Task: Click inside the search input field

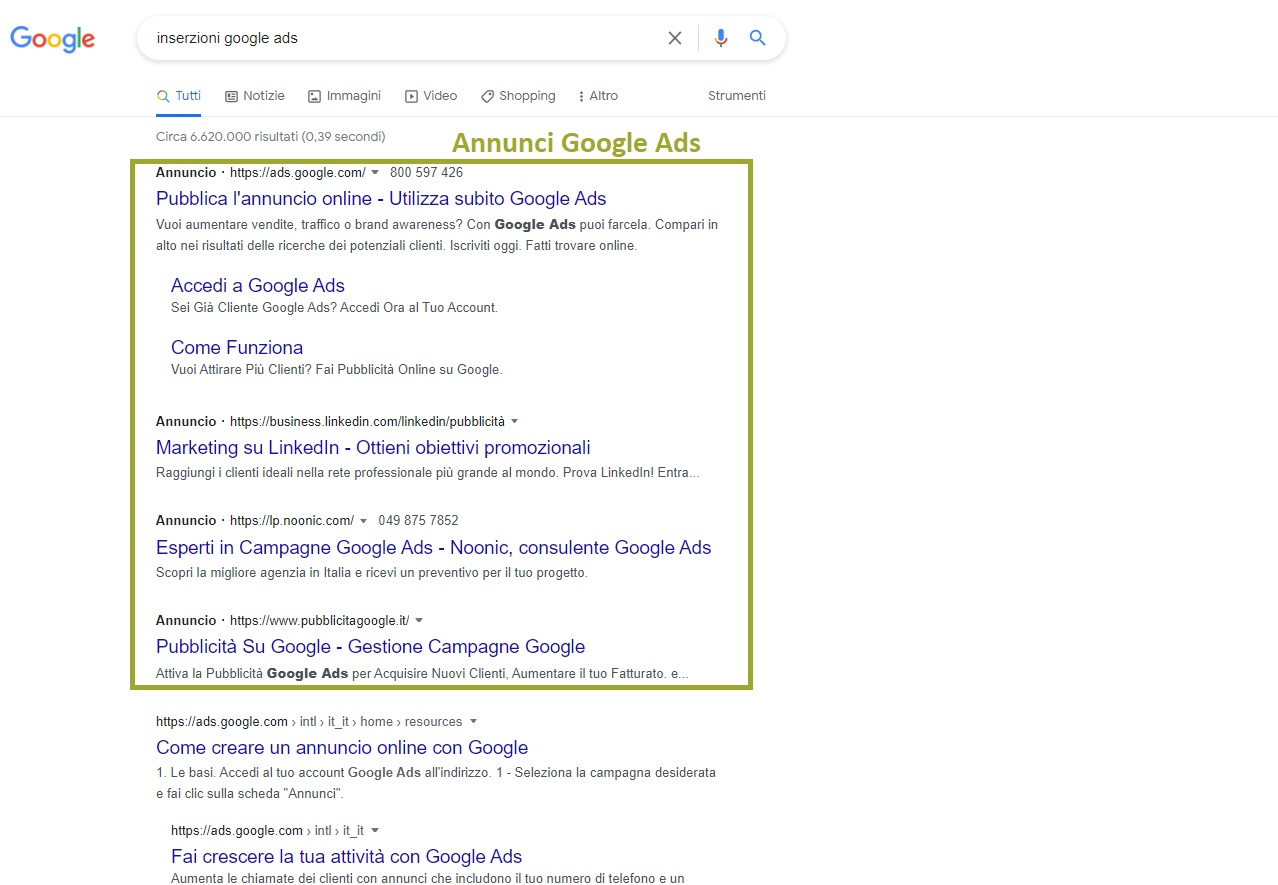Action: (x=405, y=38)
